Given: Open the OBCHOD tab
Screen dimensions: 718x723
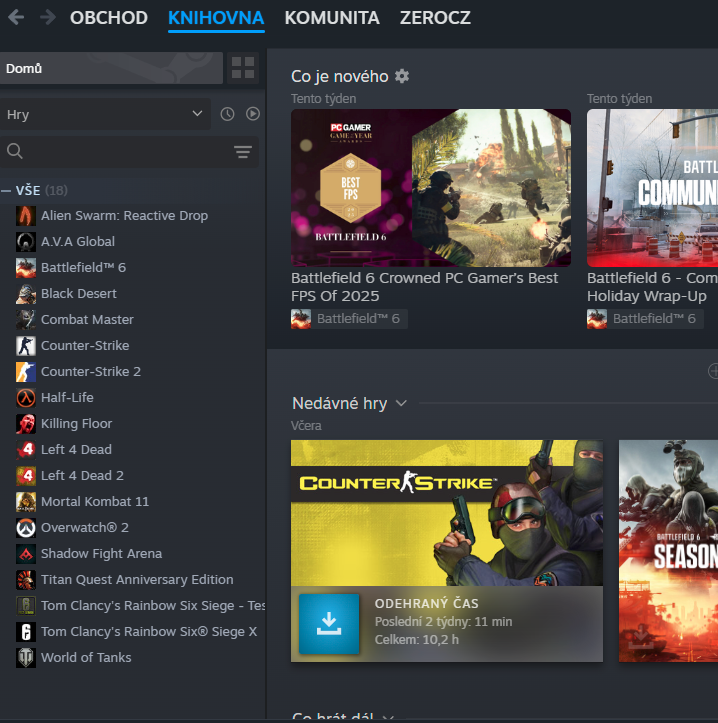Looking at the screenshot, I should pos(109,18).
